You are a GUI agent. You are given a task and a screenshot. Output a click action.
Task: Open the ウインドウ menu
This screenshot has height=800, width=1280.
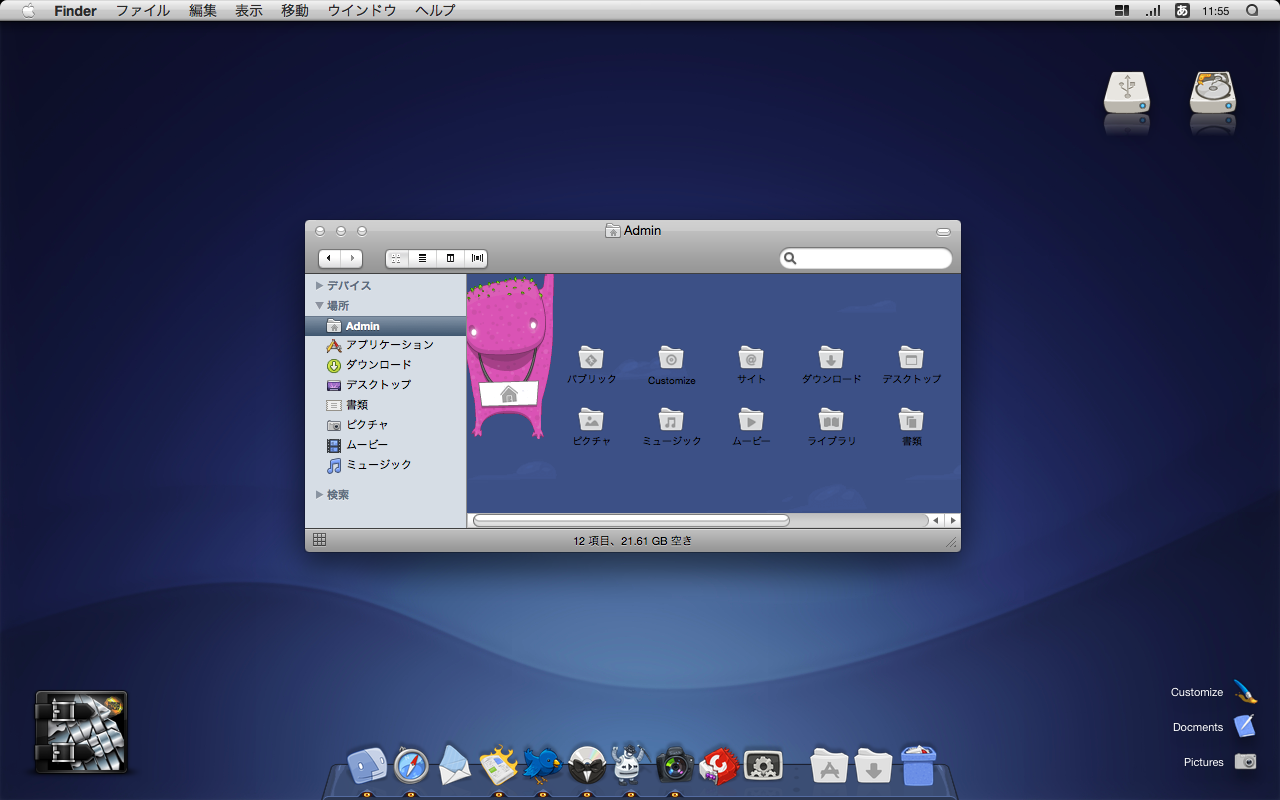(x=362, y=10)
